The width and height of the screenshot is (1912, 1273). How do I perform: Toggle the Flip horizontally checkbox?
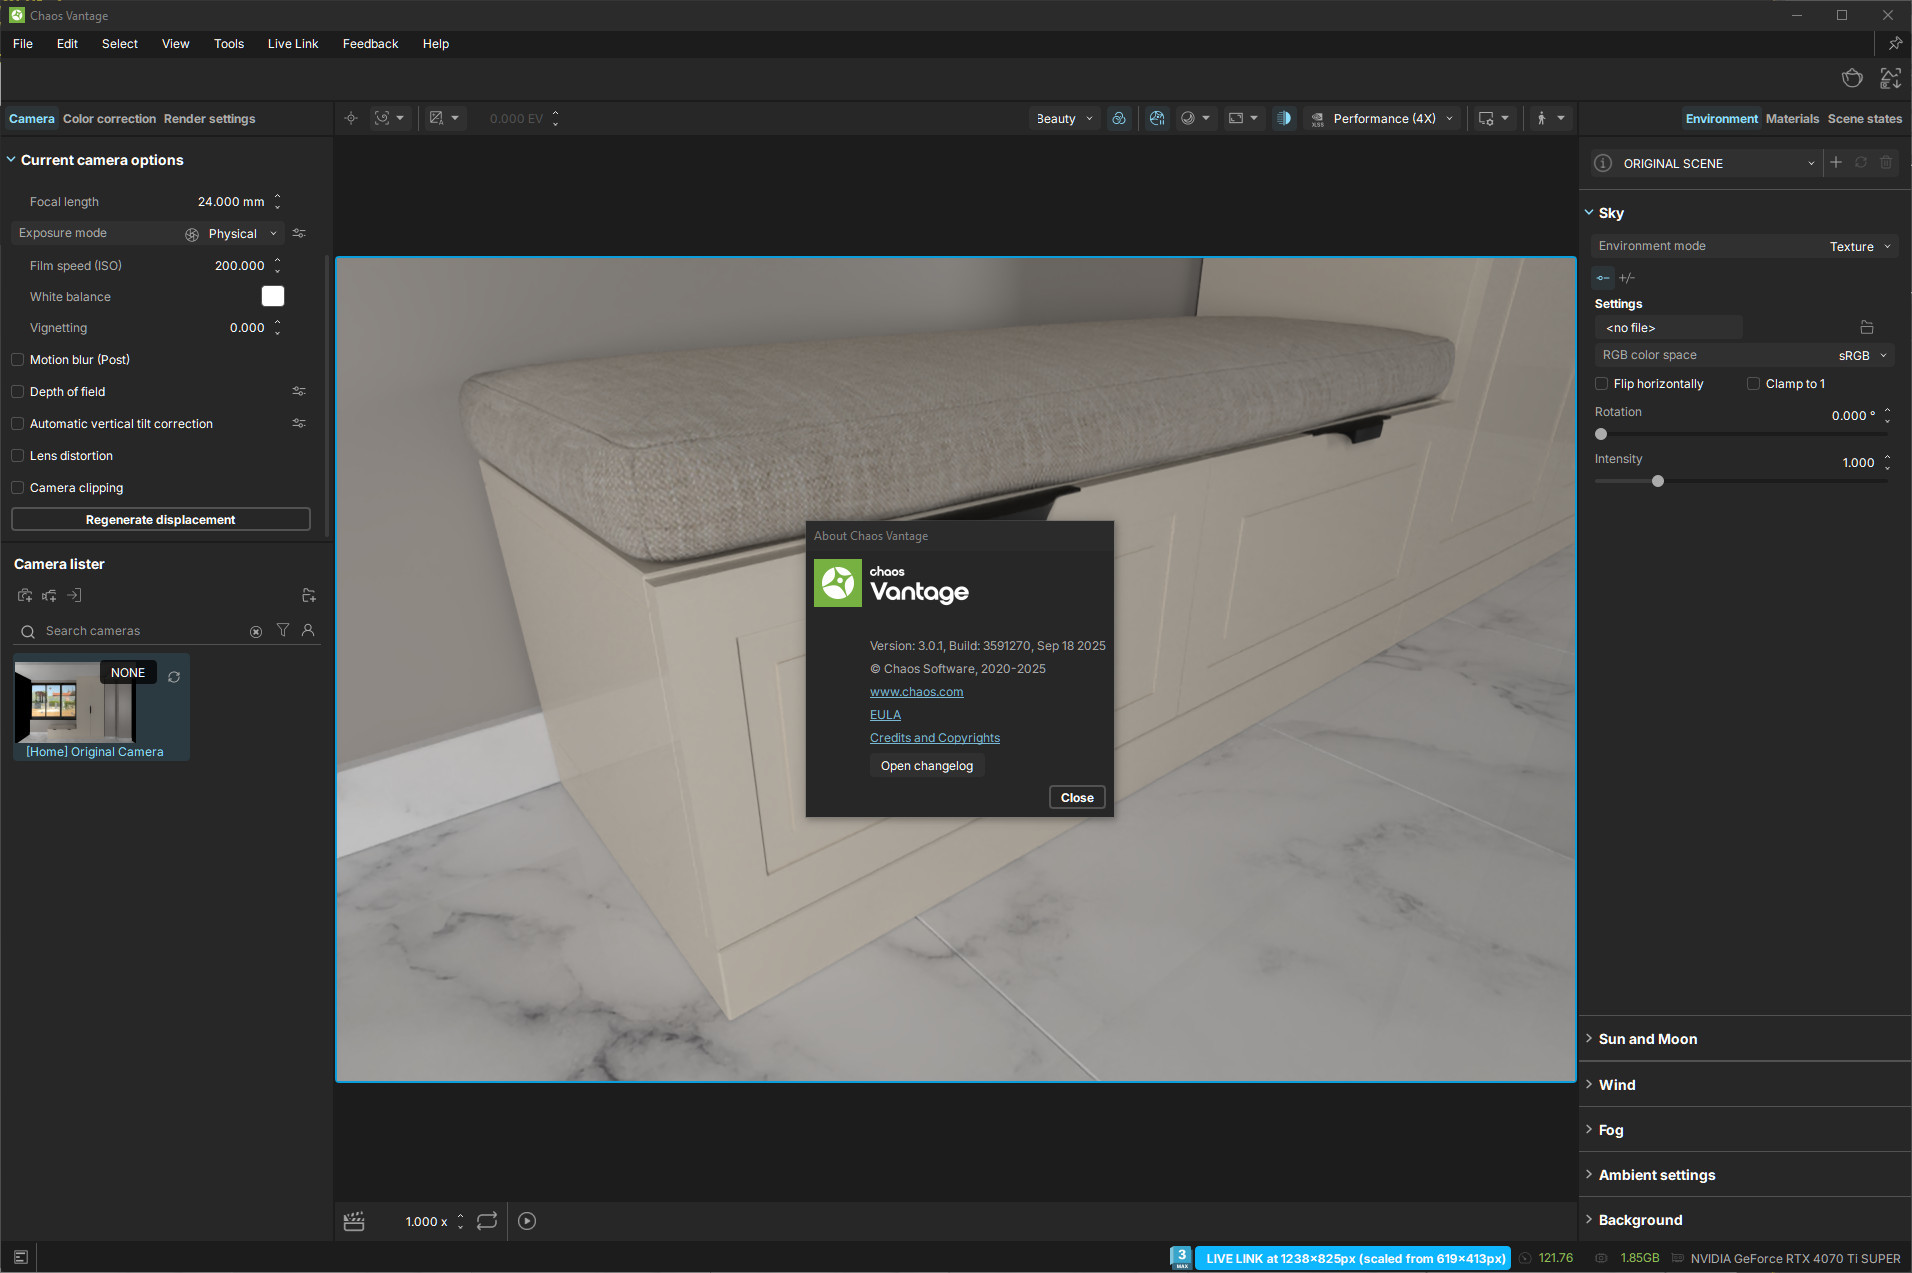click(1602, 384)
